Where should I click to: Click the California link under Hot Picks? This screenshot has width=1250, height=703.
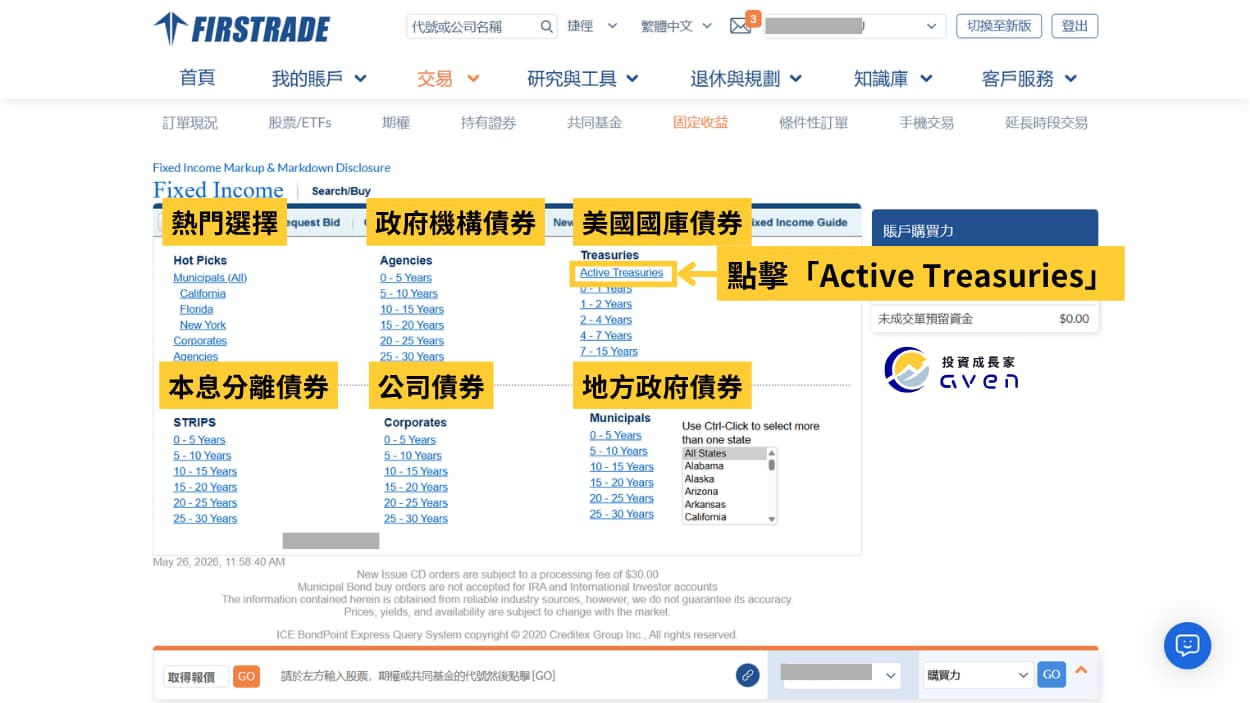click(x=203, y=294)
